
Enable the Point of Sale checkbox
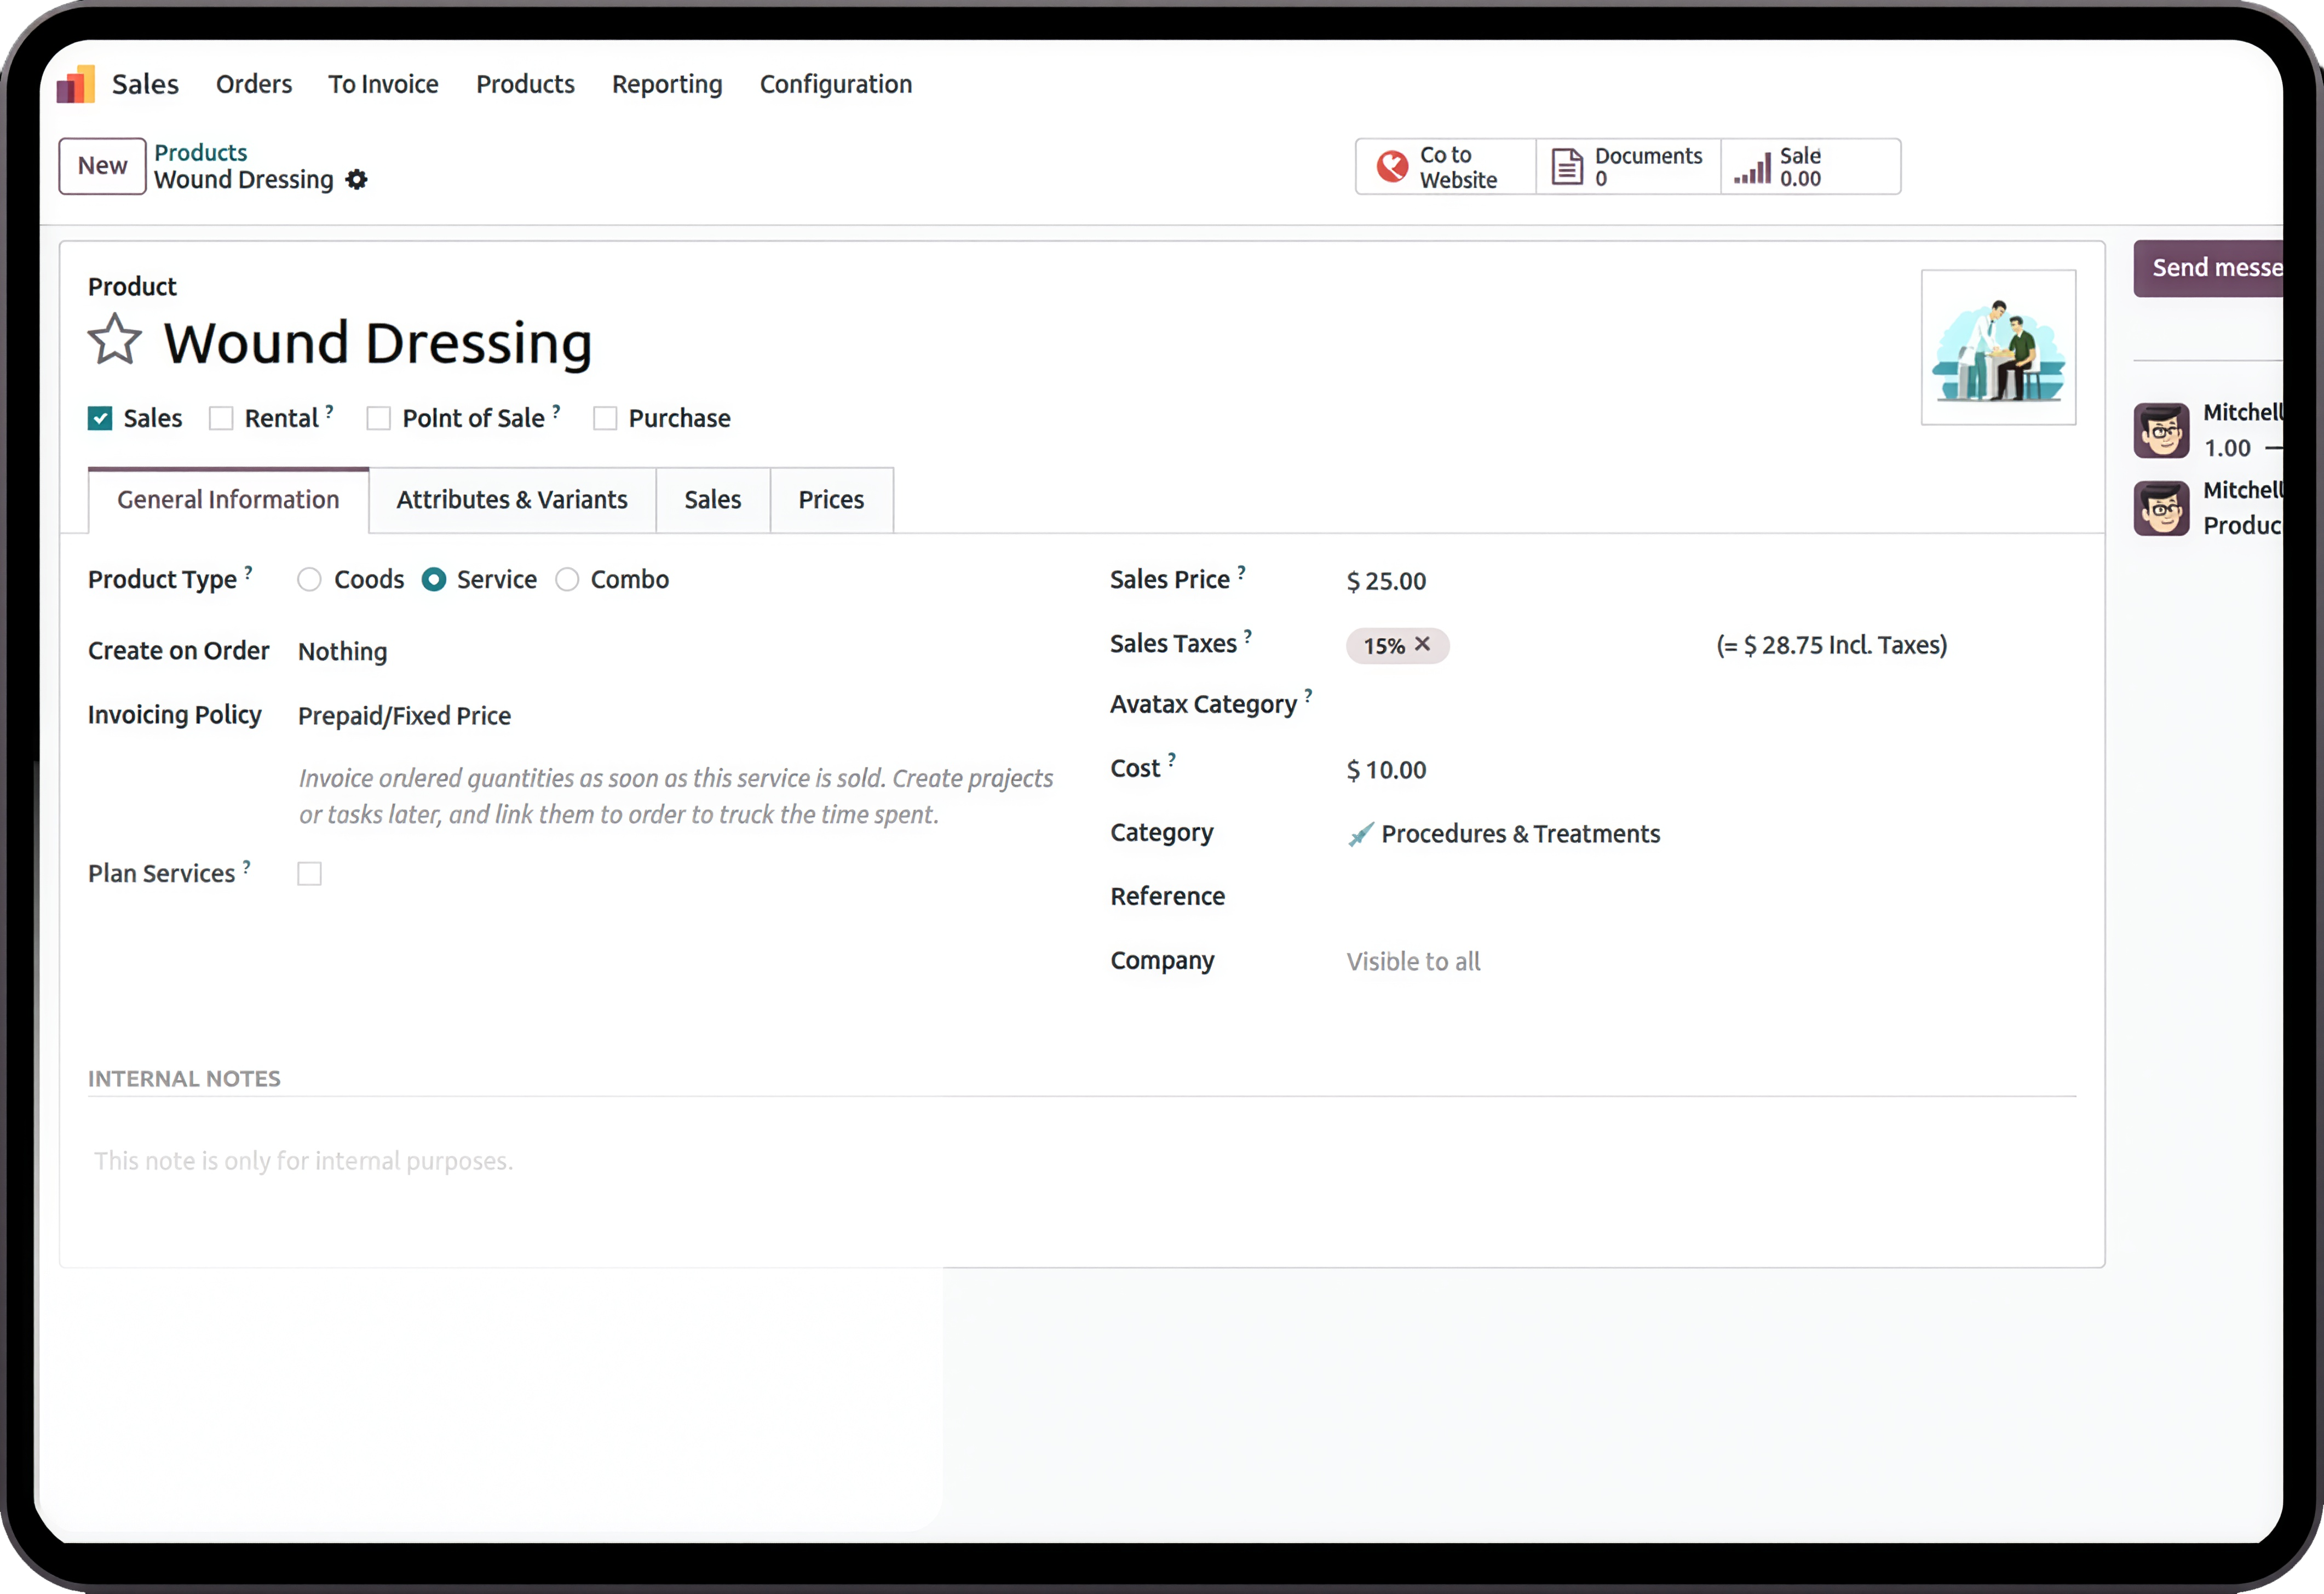click(x=378, y=418)
